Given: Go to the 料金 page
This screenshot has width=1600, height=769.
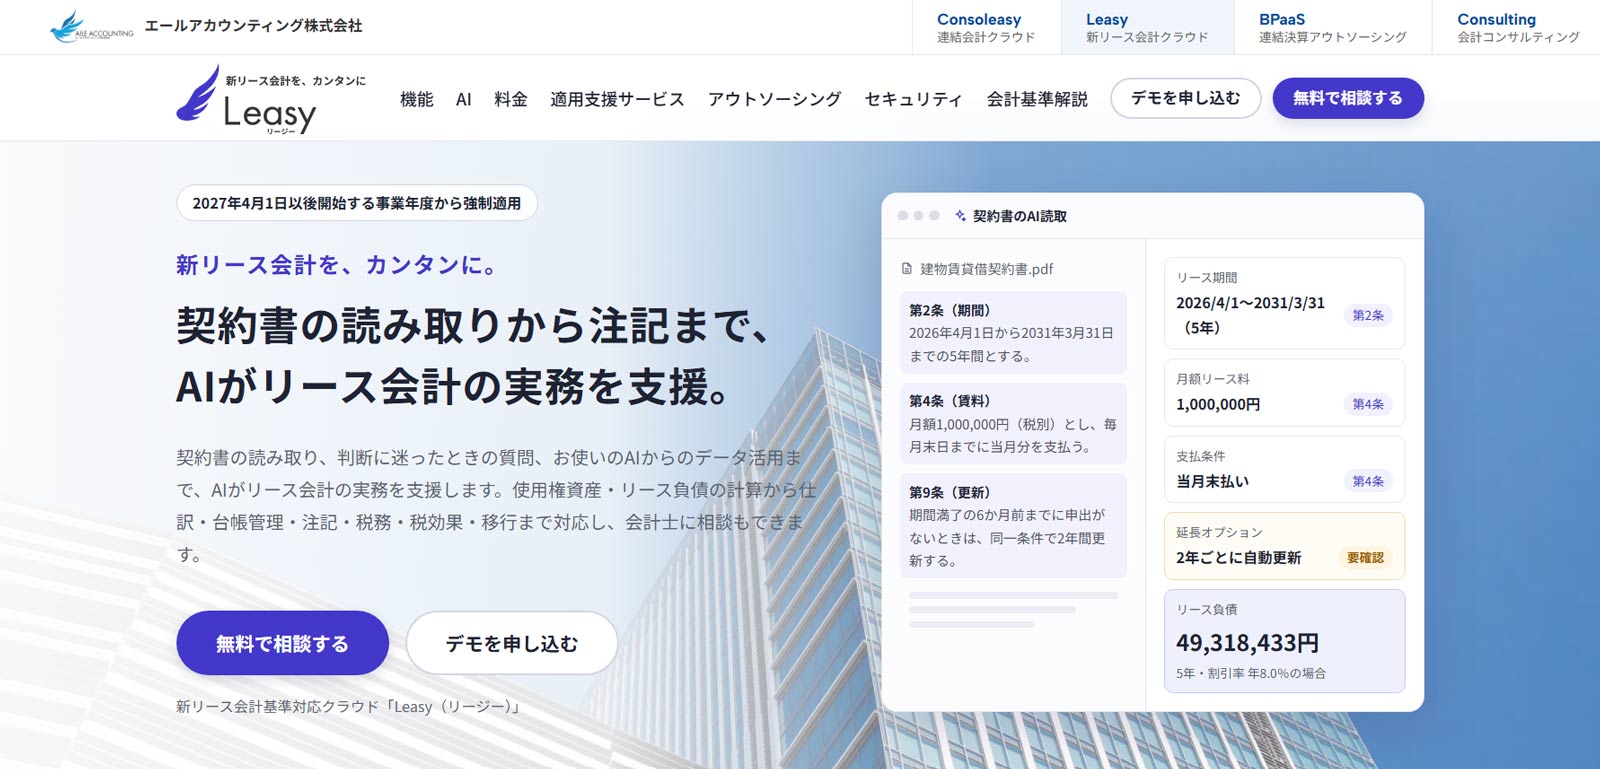Looking at the screenshot, I should [511, 99].
